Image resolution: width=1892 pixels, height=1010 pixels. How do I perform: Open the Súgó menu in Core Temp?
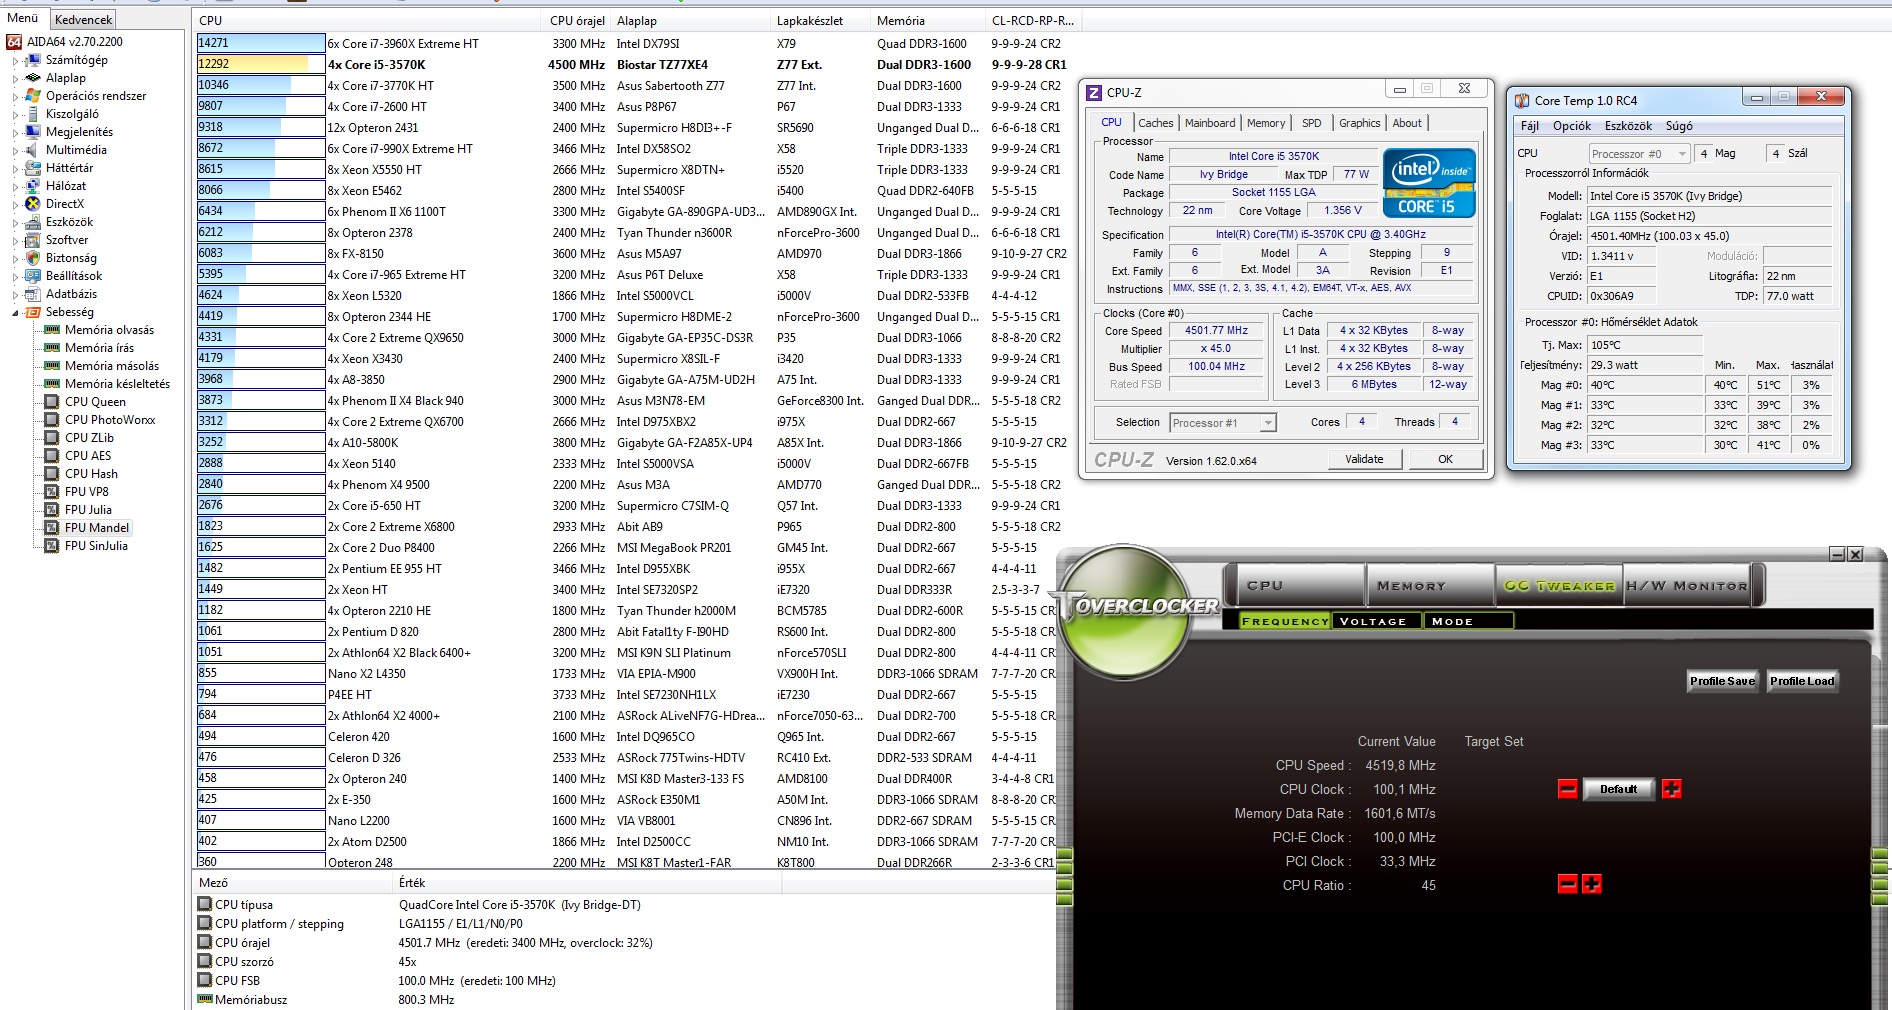point(1679,126)
